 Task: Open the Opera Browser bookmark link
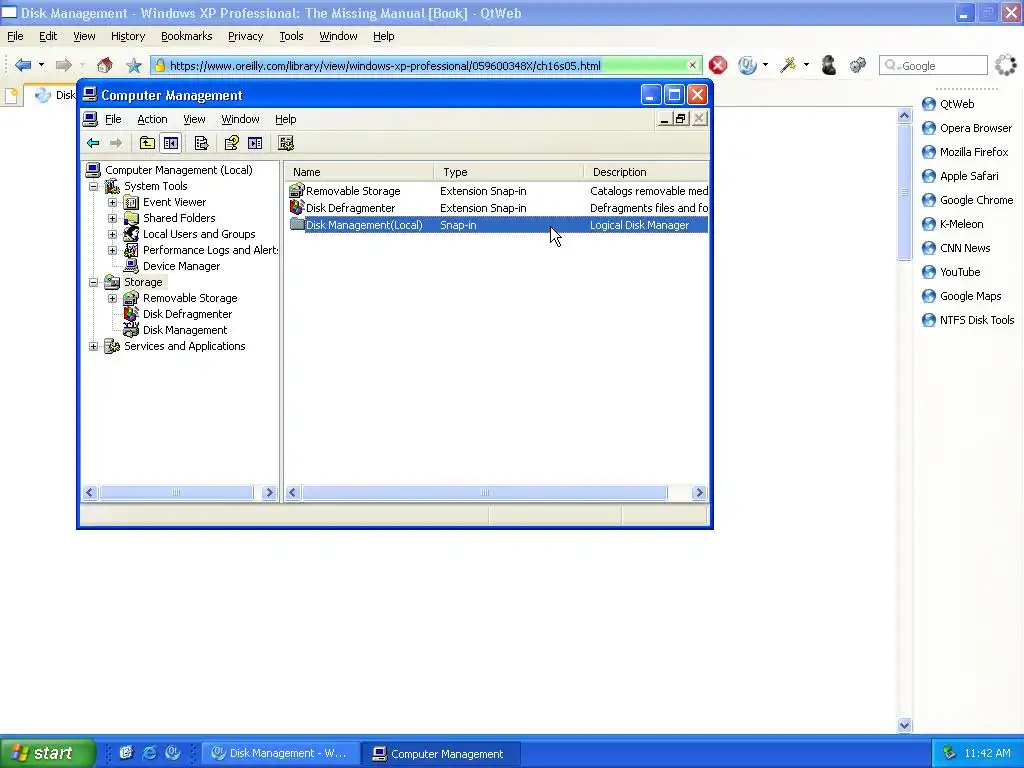coord(967,128)
